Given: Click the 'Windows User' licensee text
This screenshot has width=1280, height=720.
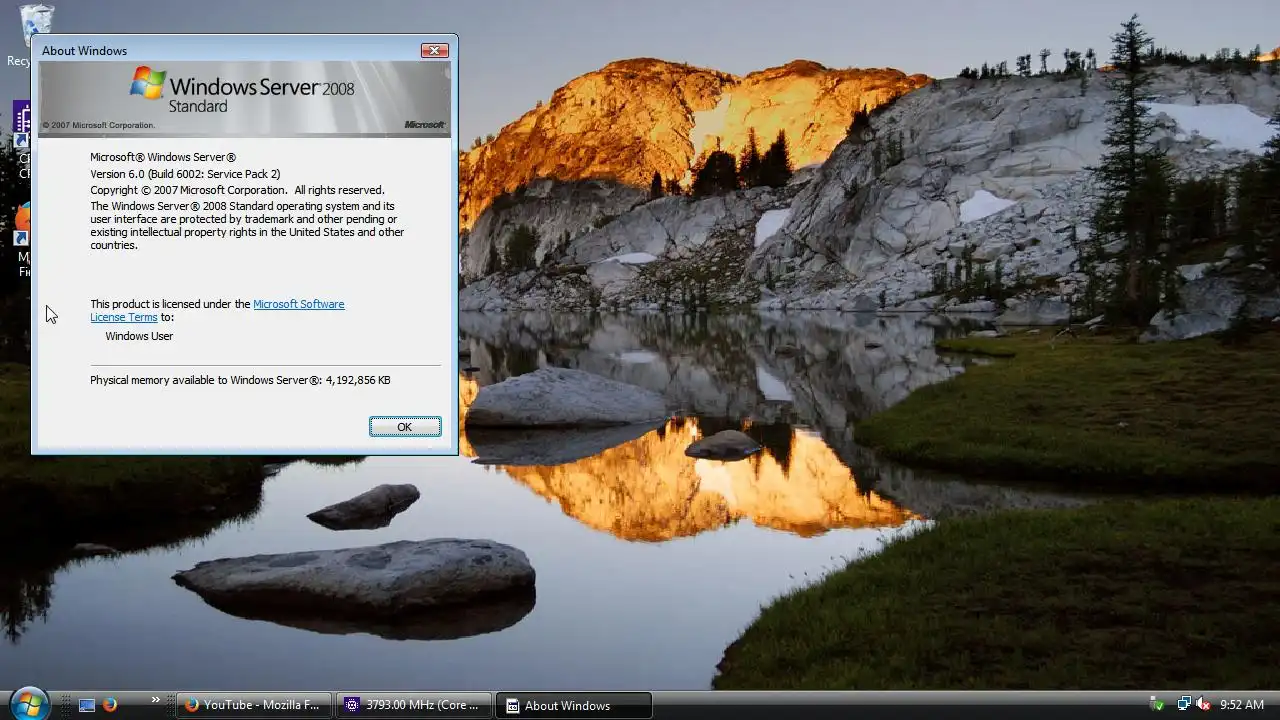Looking at the screenshot, I should point(139,336).
